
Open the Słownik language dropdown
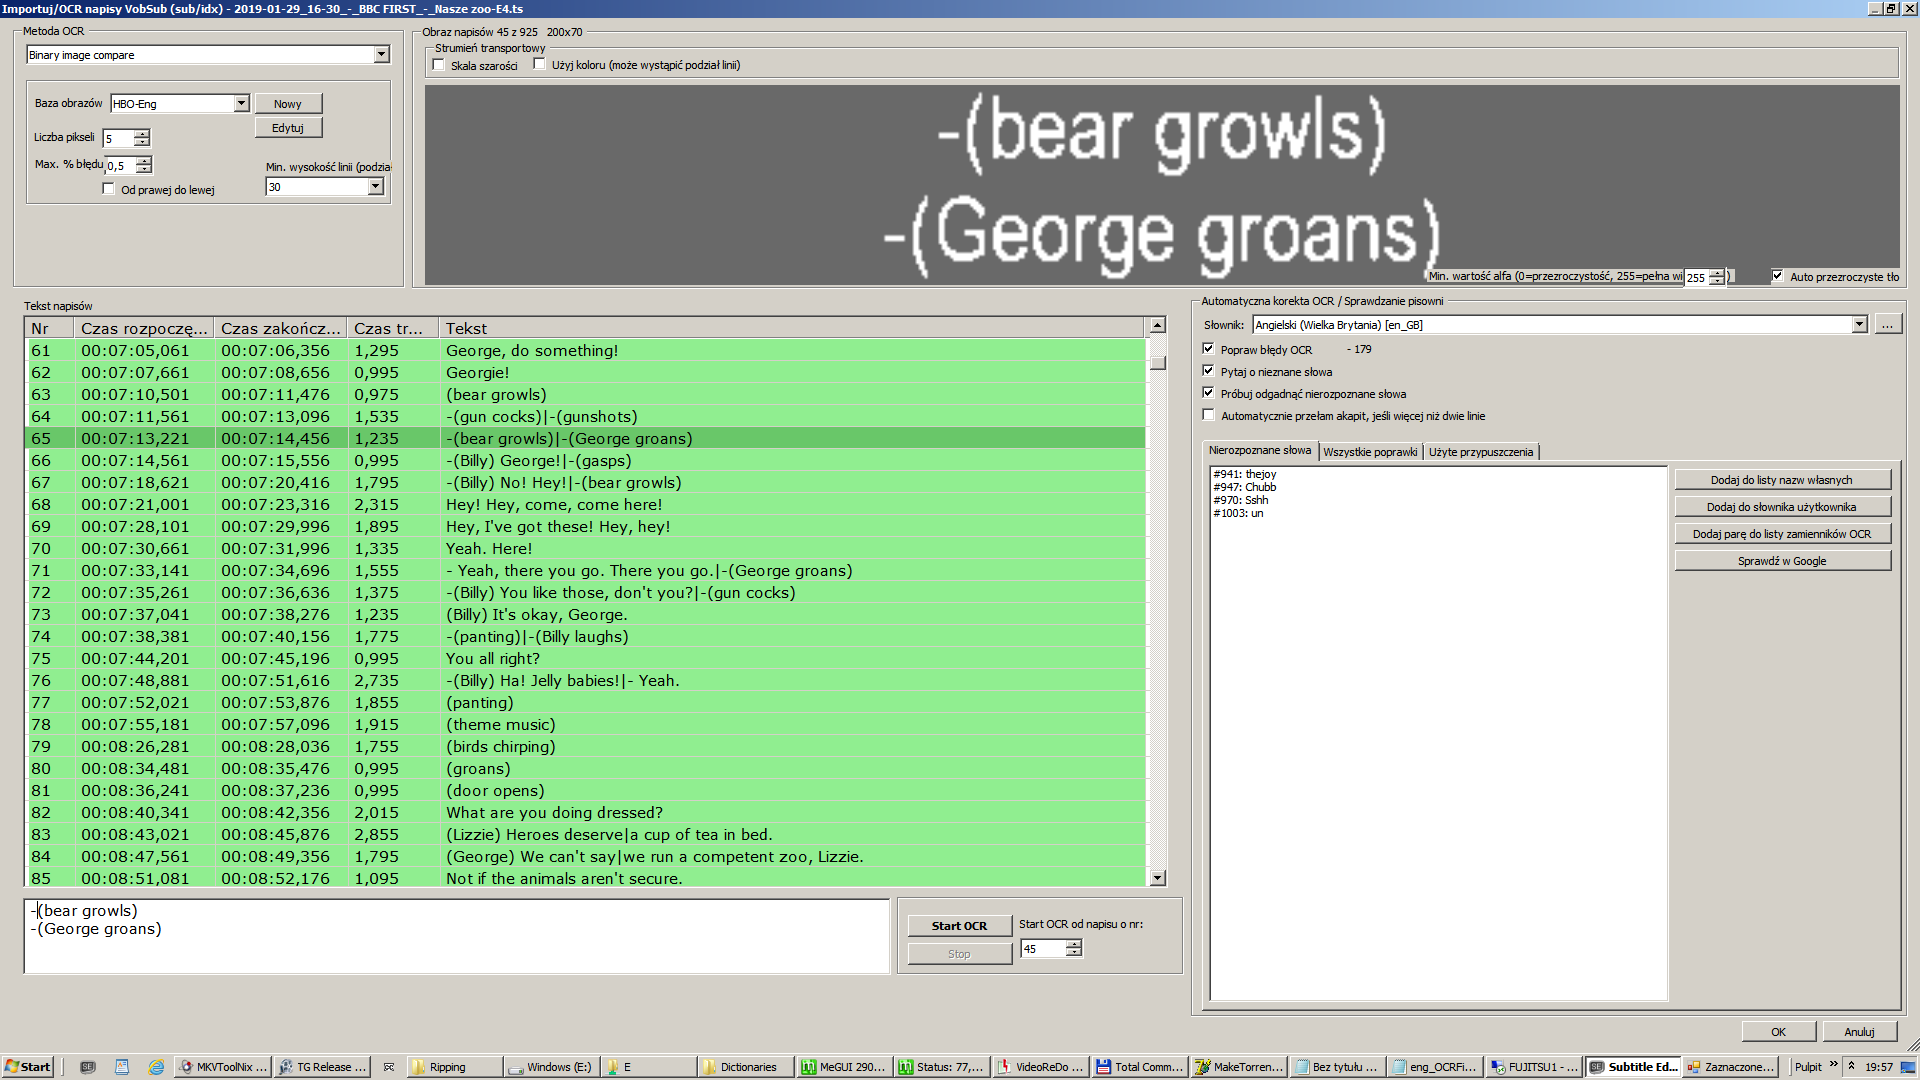(x=1859, y=325)
